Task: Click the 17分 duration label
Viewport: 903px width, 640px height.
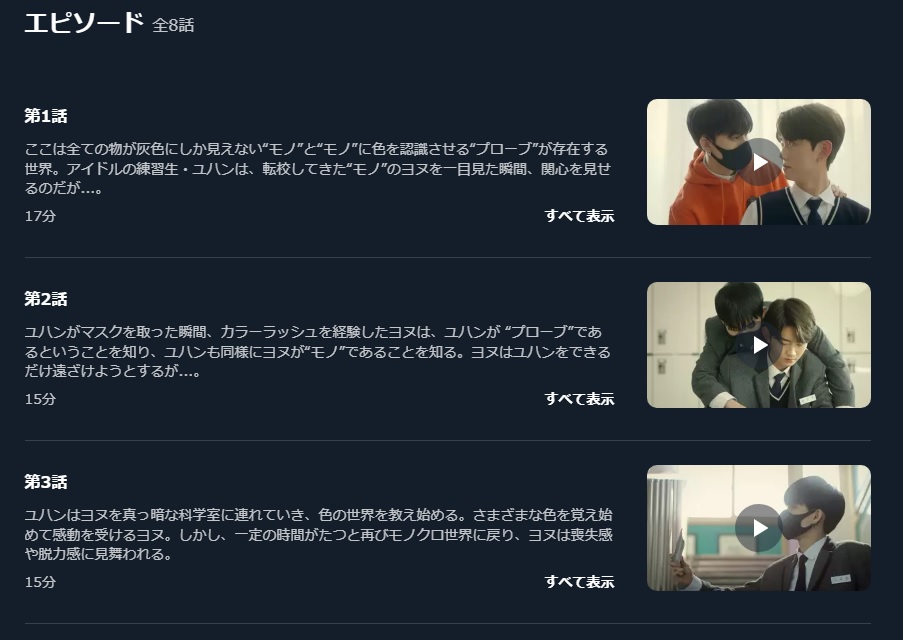Action: (40, 216)
